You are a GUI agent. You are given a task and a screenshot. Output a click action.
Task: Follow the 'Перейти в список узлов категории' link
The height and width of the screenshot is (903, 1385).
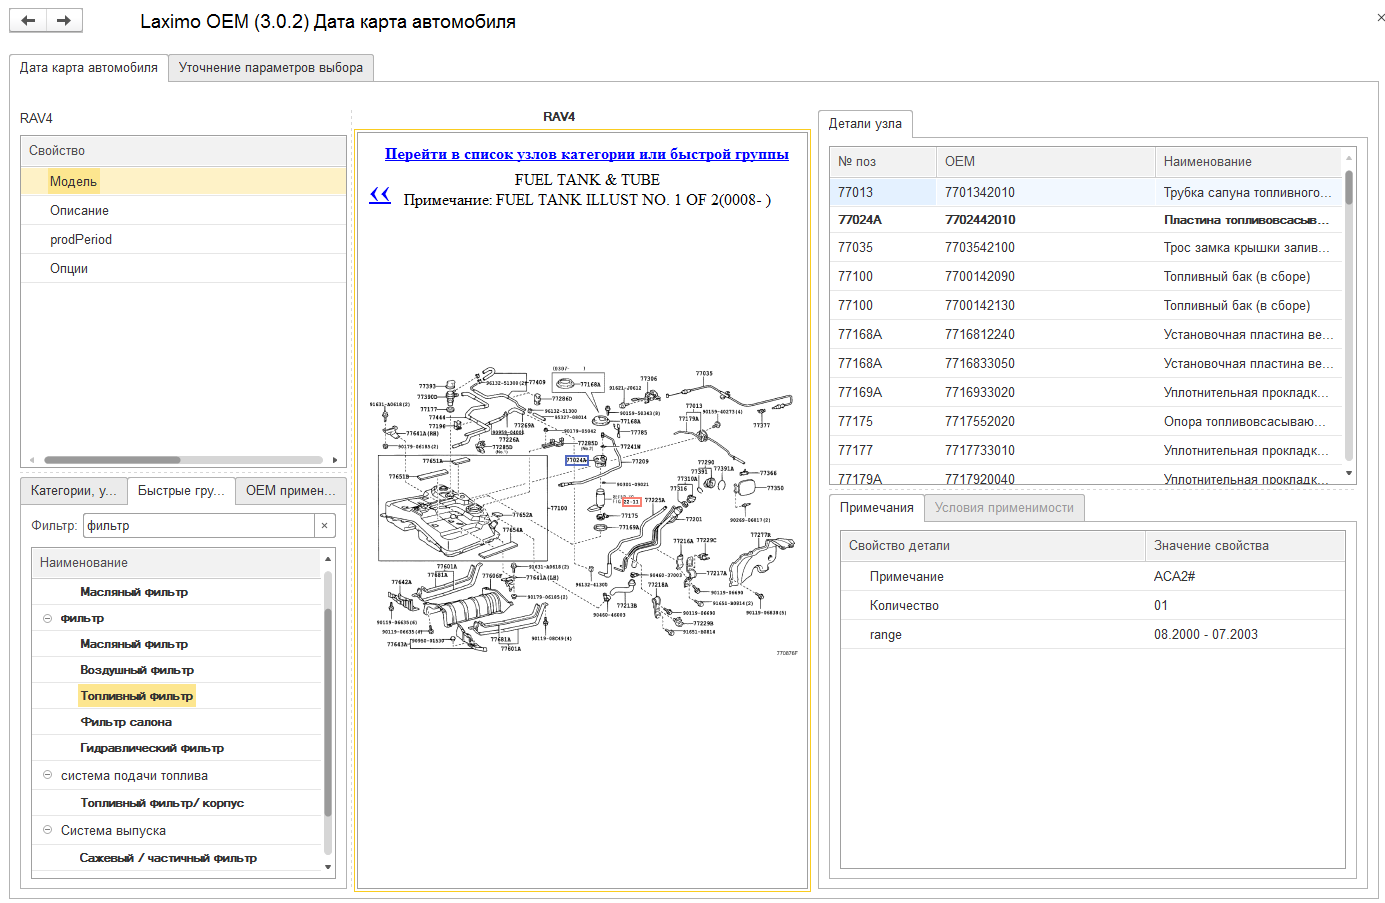pos(587,154)
